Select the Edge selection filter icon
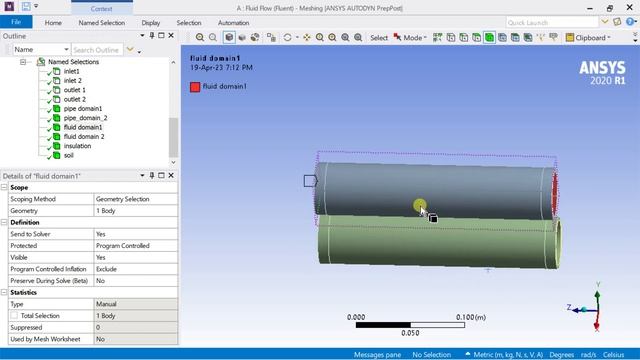Image resolution: width=640 pixels, height=360 pixels. coord(464,38)
